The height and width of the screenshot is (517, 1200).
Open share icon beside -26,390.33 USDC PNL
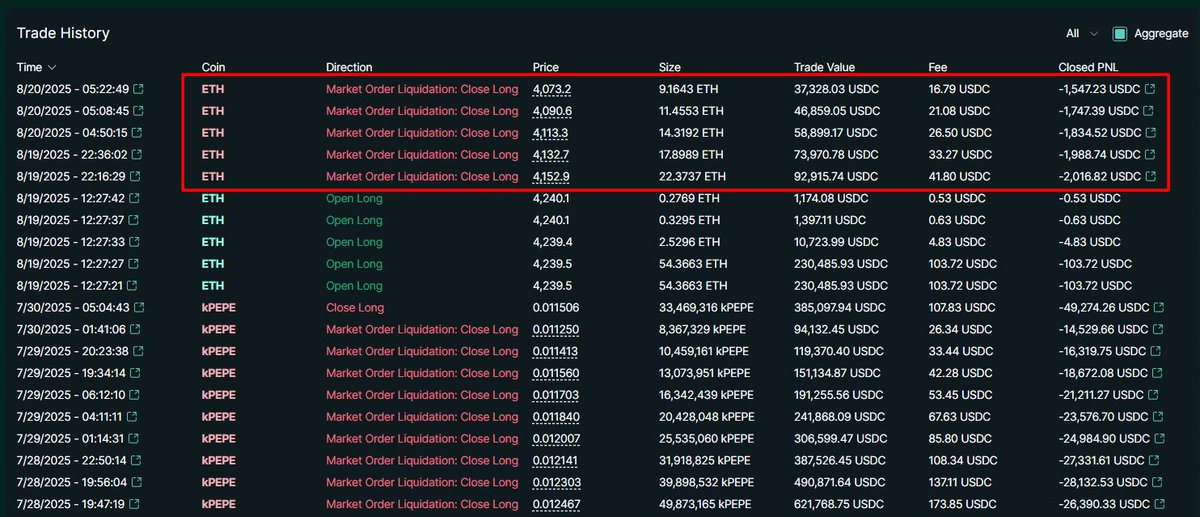(x=1156, y=504)
